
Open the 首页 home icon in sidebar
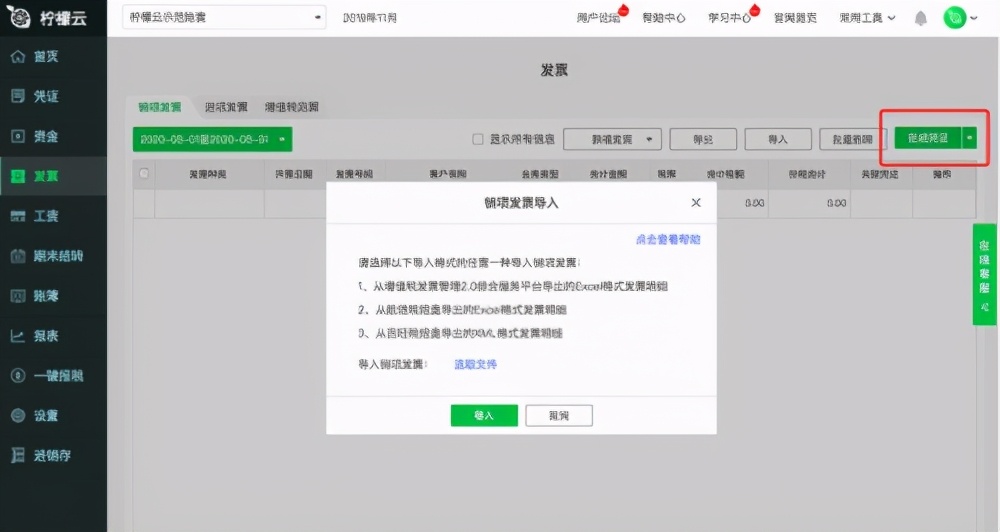[18, 57]
